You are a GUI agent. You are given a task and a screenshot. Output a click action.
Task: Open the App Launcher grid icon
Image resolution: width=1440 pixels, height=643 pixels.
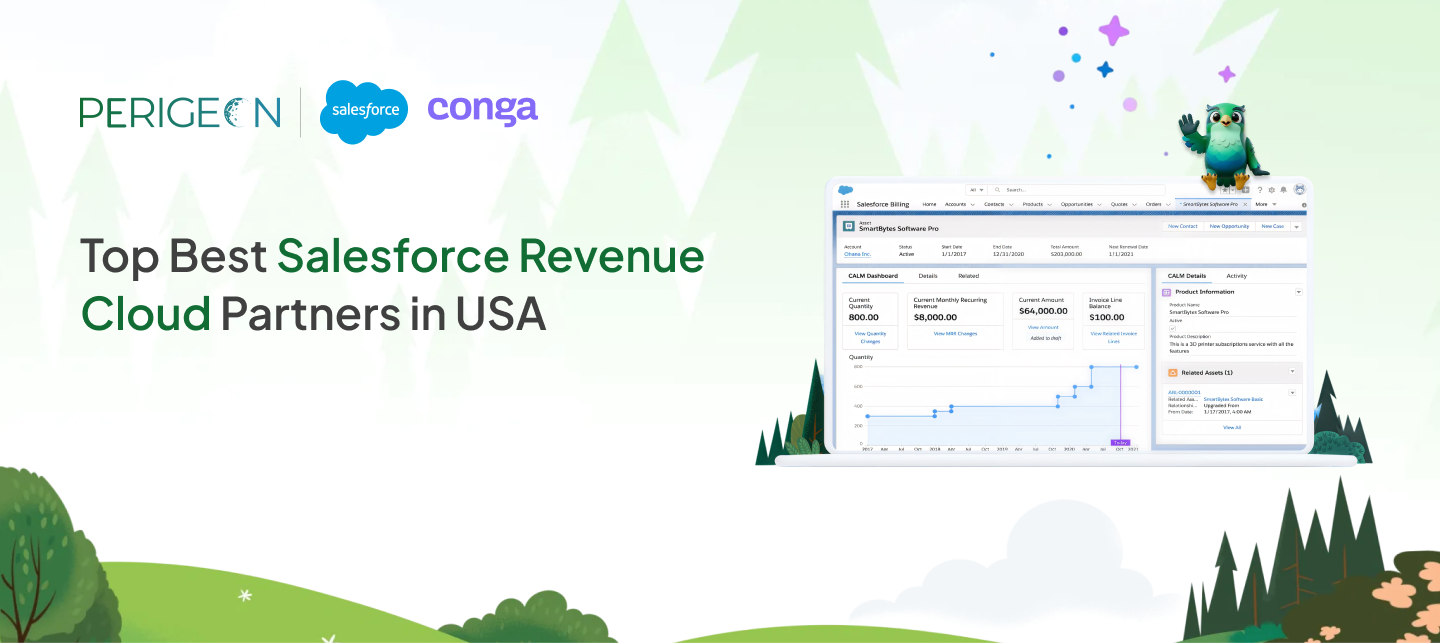pos(845,204)
